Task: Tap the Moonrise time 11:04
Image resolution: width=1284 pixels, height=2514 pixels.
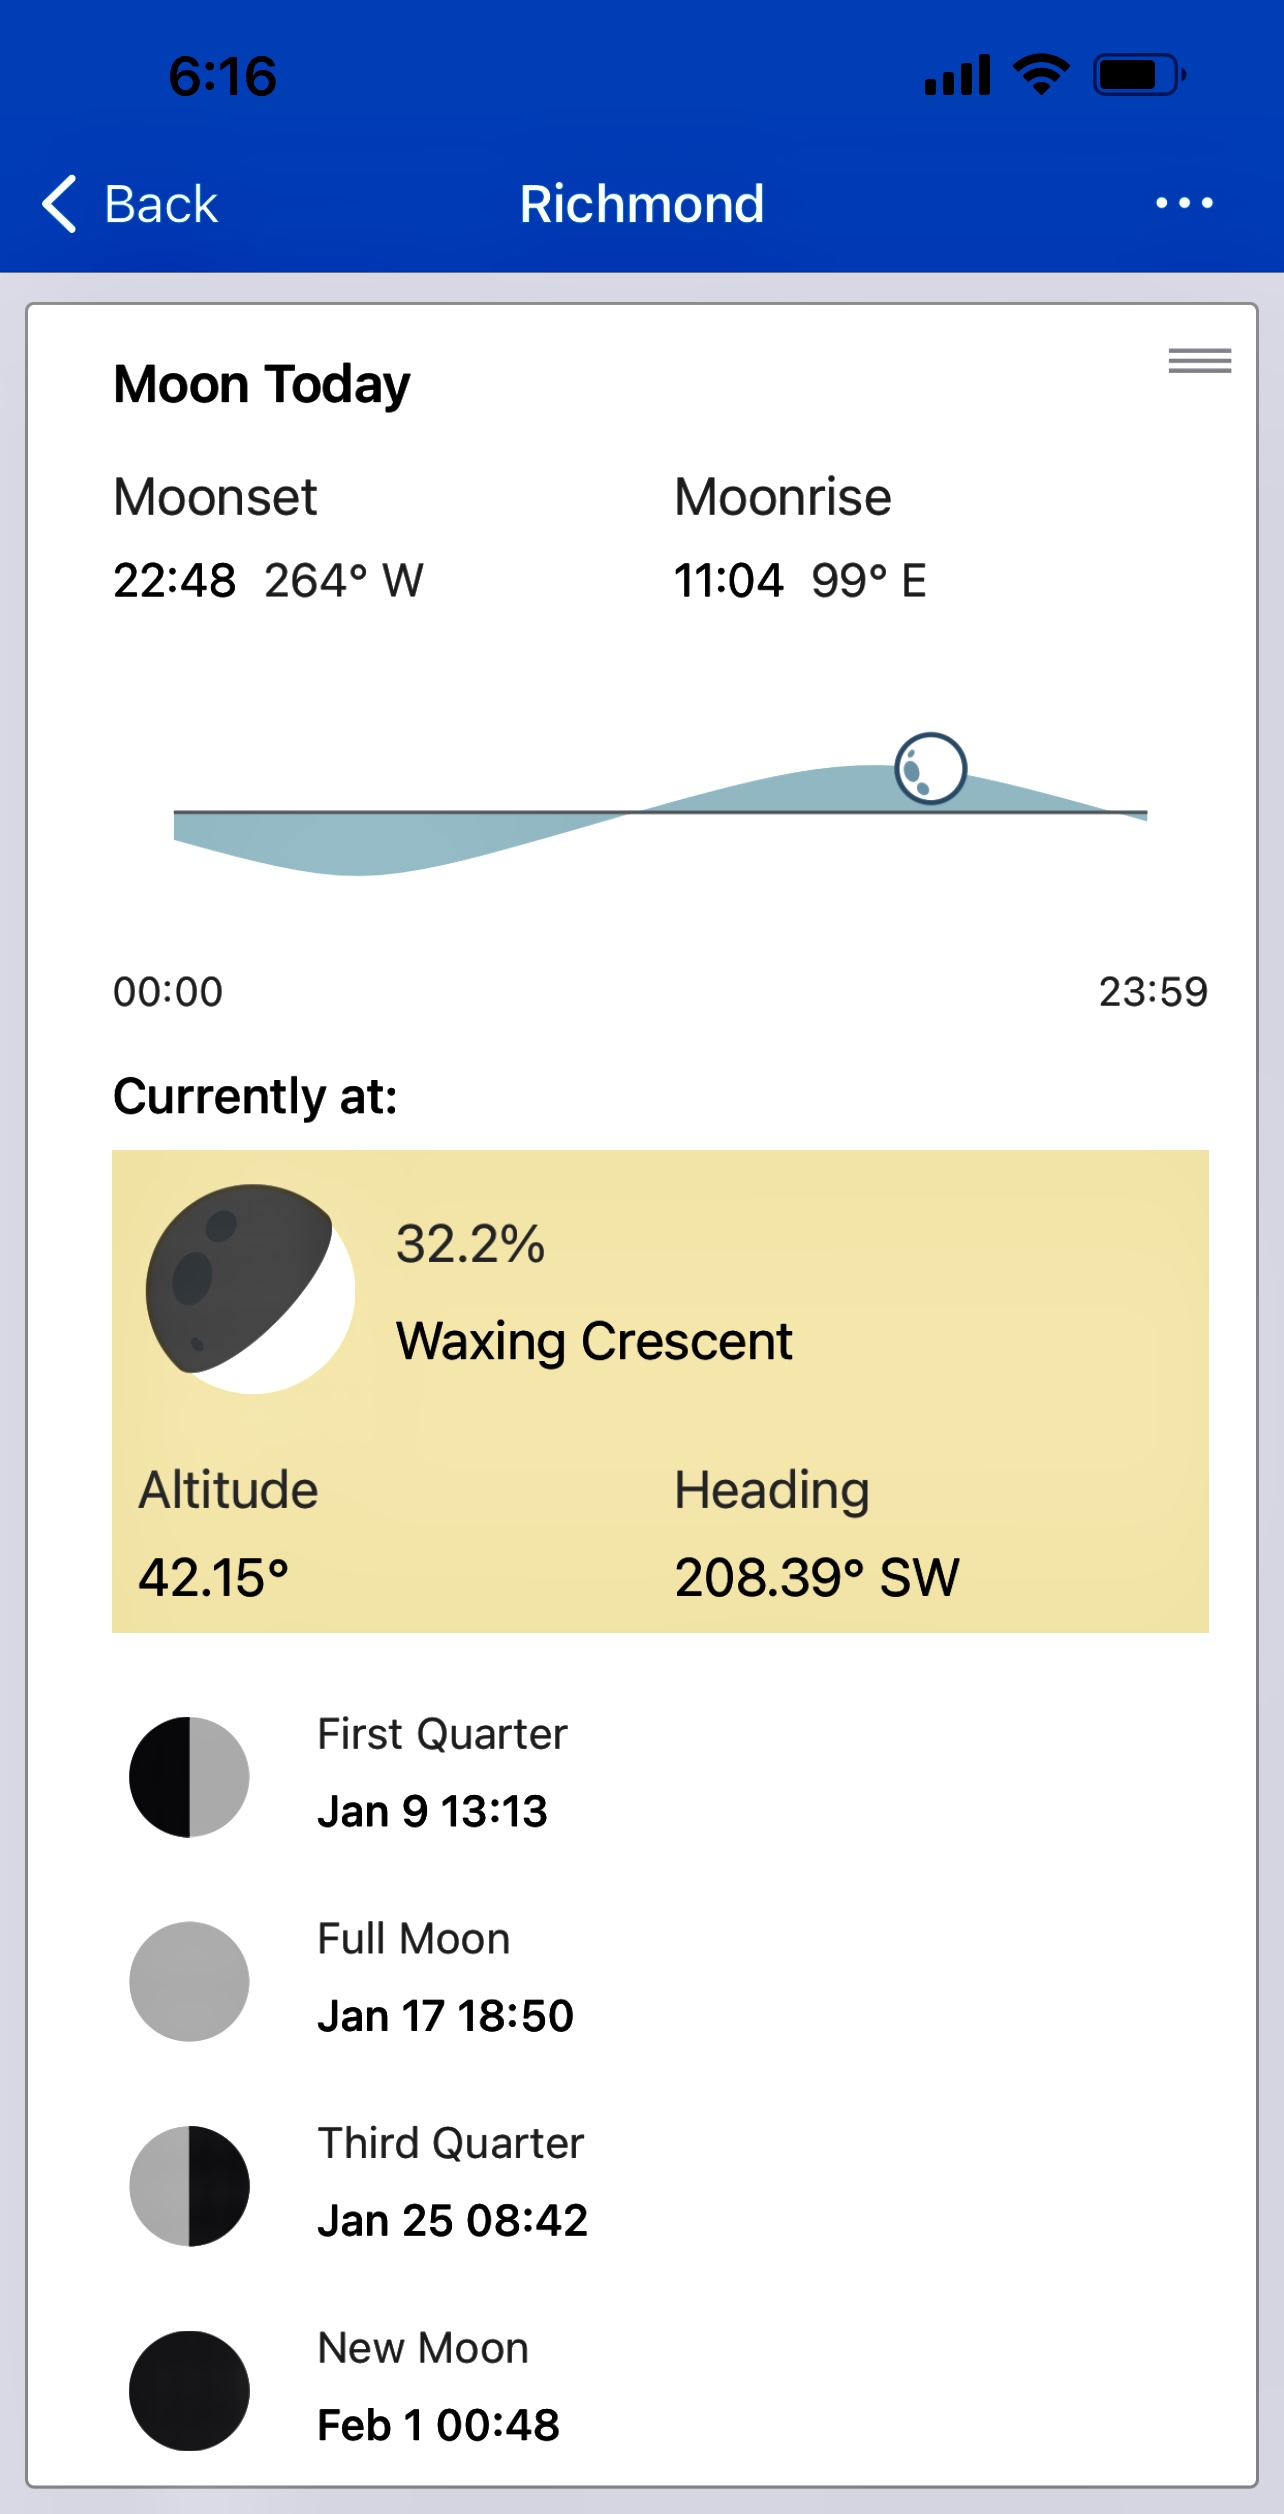Action: [728, 580]
